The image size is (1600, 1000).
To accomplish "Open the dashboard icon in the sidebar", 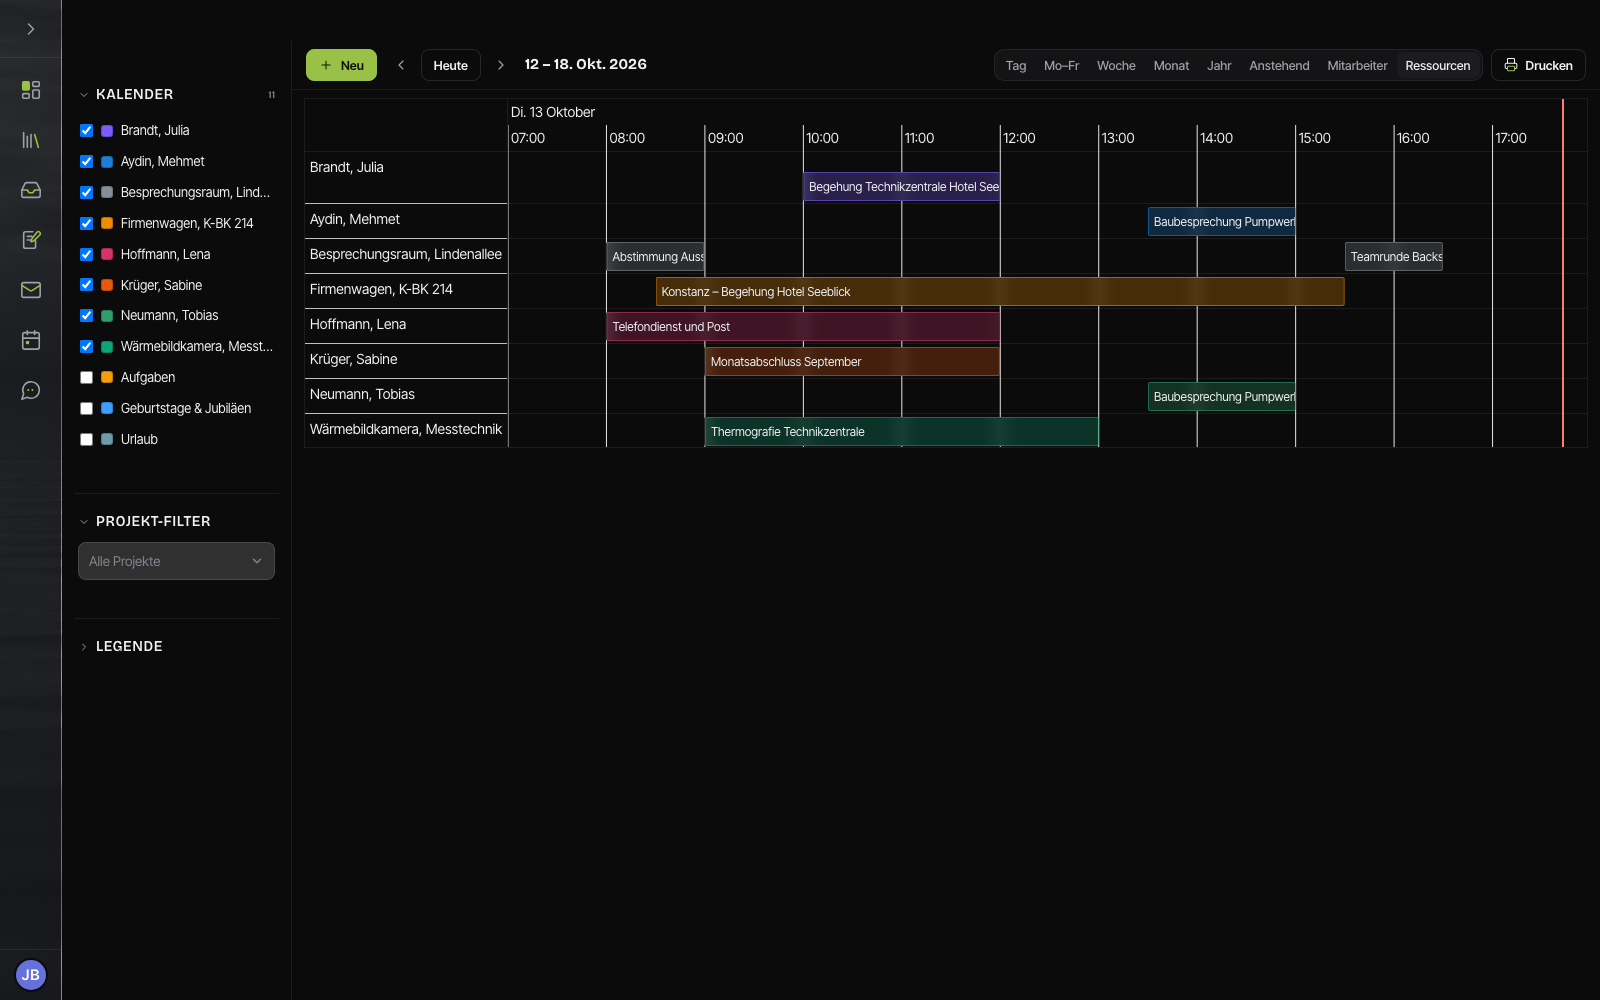I will coord(31,90).
